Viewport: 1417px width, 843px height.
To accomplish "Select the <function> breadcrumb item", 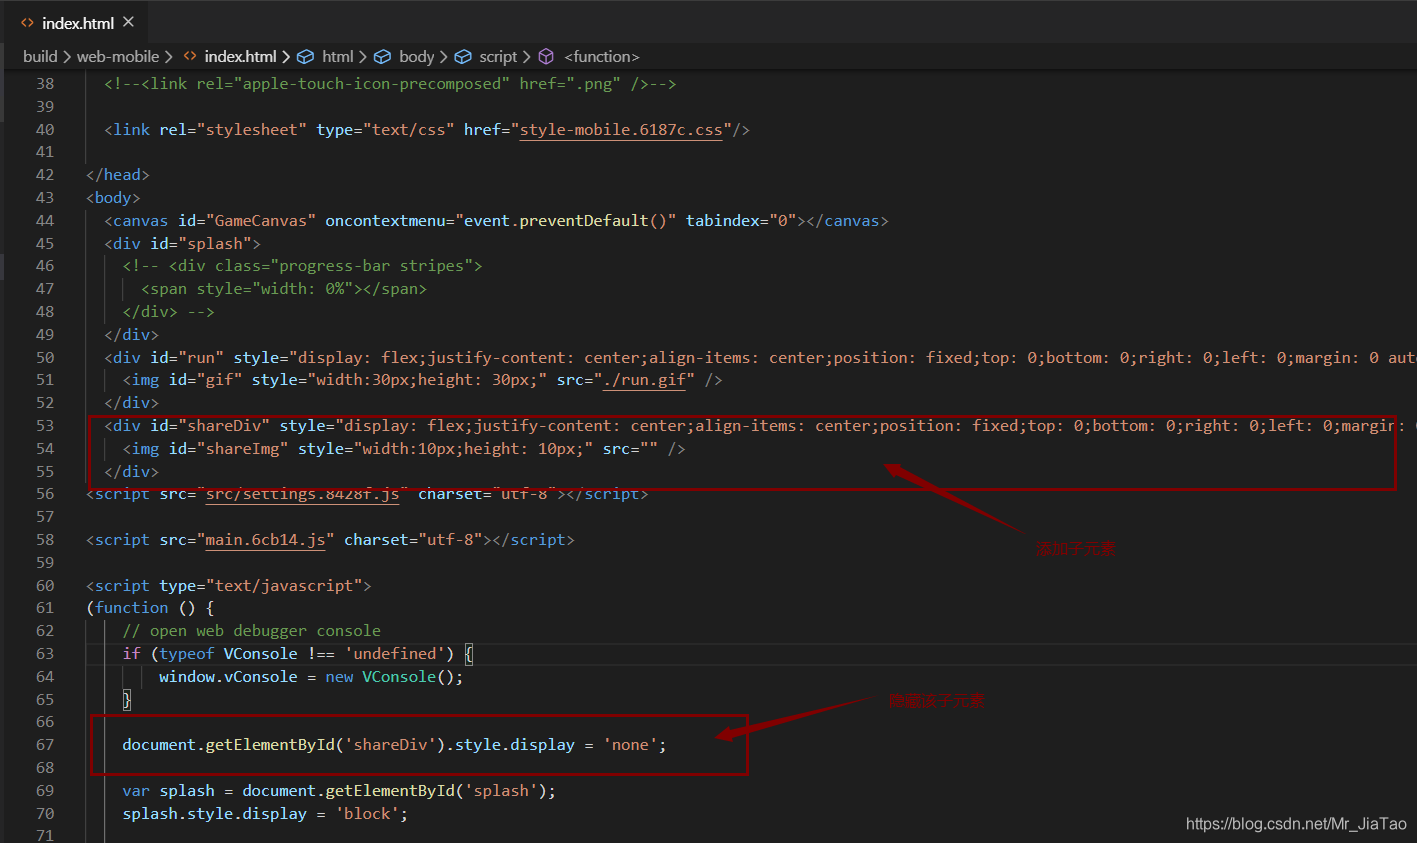I will tap(602, 57).
